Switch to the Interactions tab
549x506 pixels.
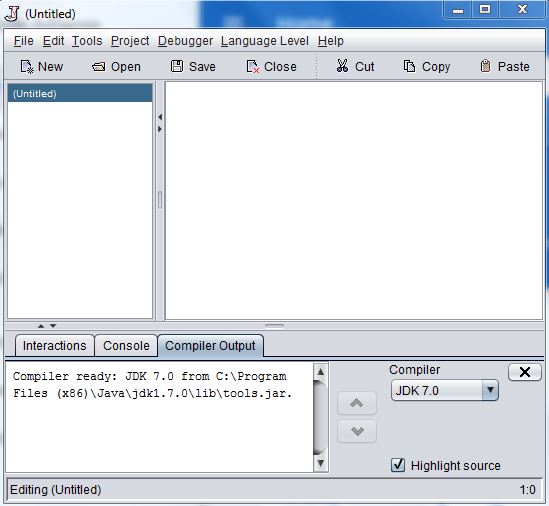pos(55,346)
